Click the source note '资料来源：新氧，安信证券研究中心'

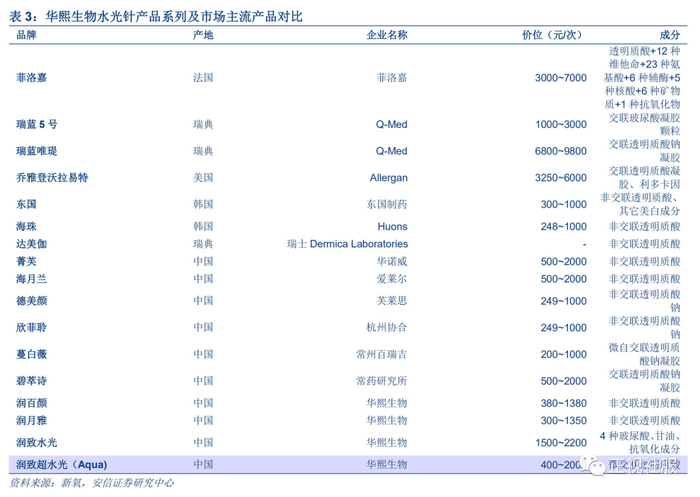tap(92, 482)
